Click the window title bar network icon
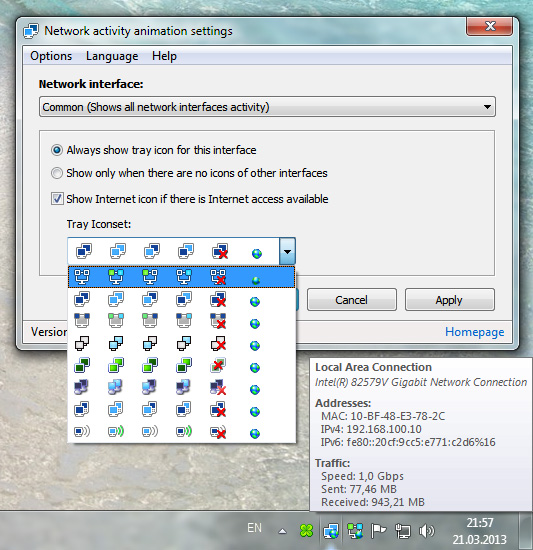This screenshot has width=533, height=550. pyautogui.click(x=31, y=31)
